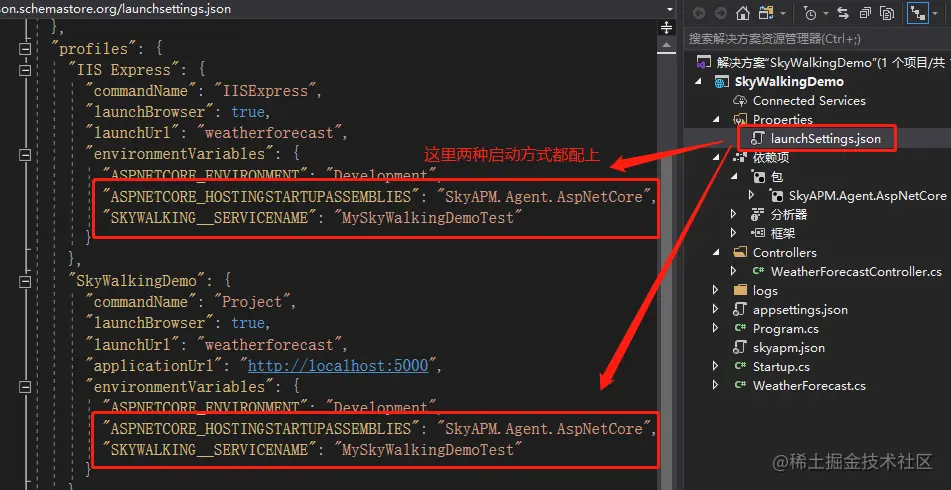
Task: Open dropdown next to Pending Changes Filter
Action: tap(825, 13)
